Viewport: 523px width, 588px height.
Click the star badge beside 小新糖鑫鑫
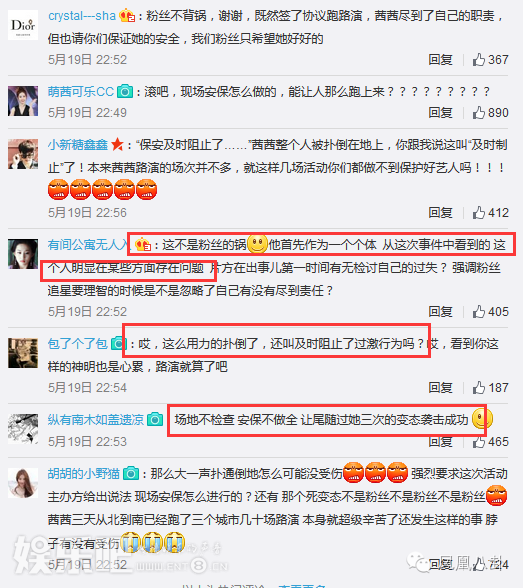click(x=117, y=144)
